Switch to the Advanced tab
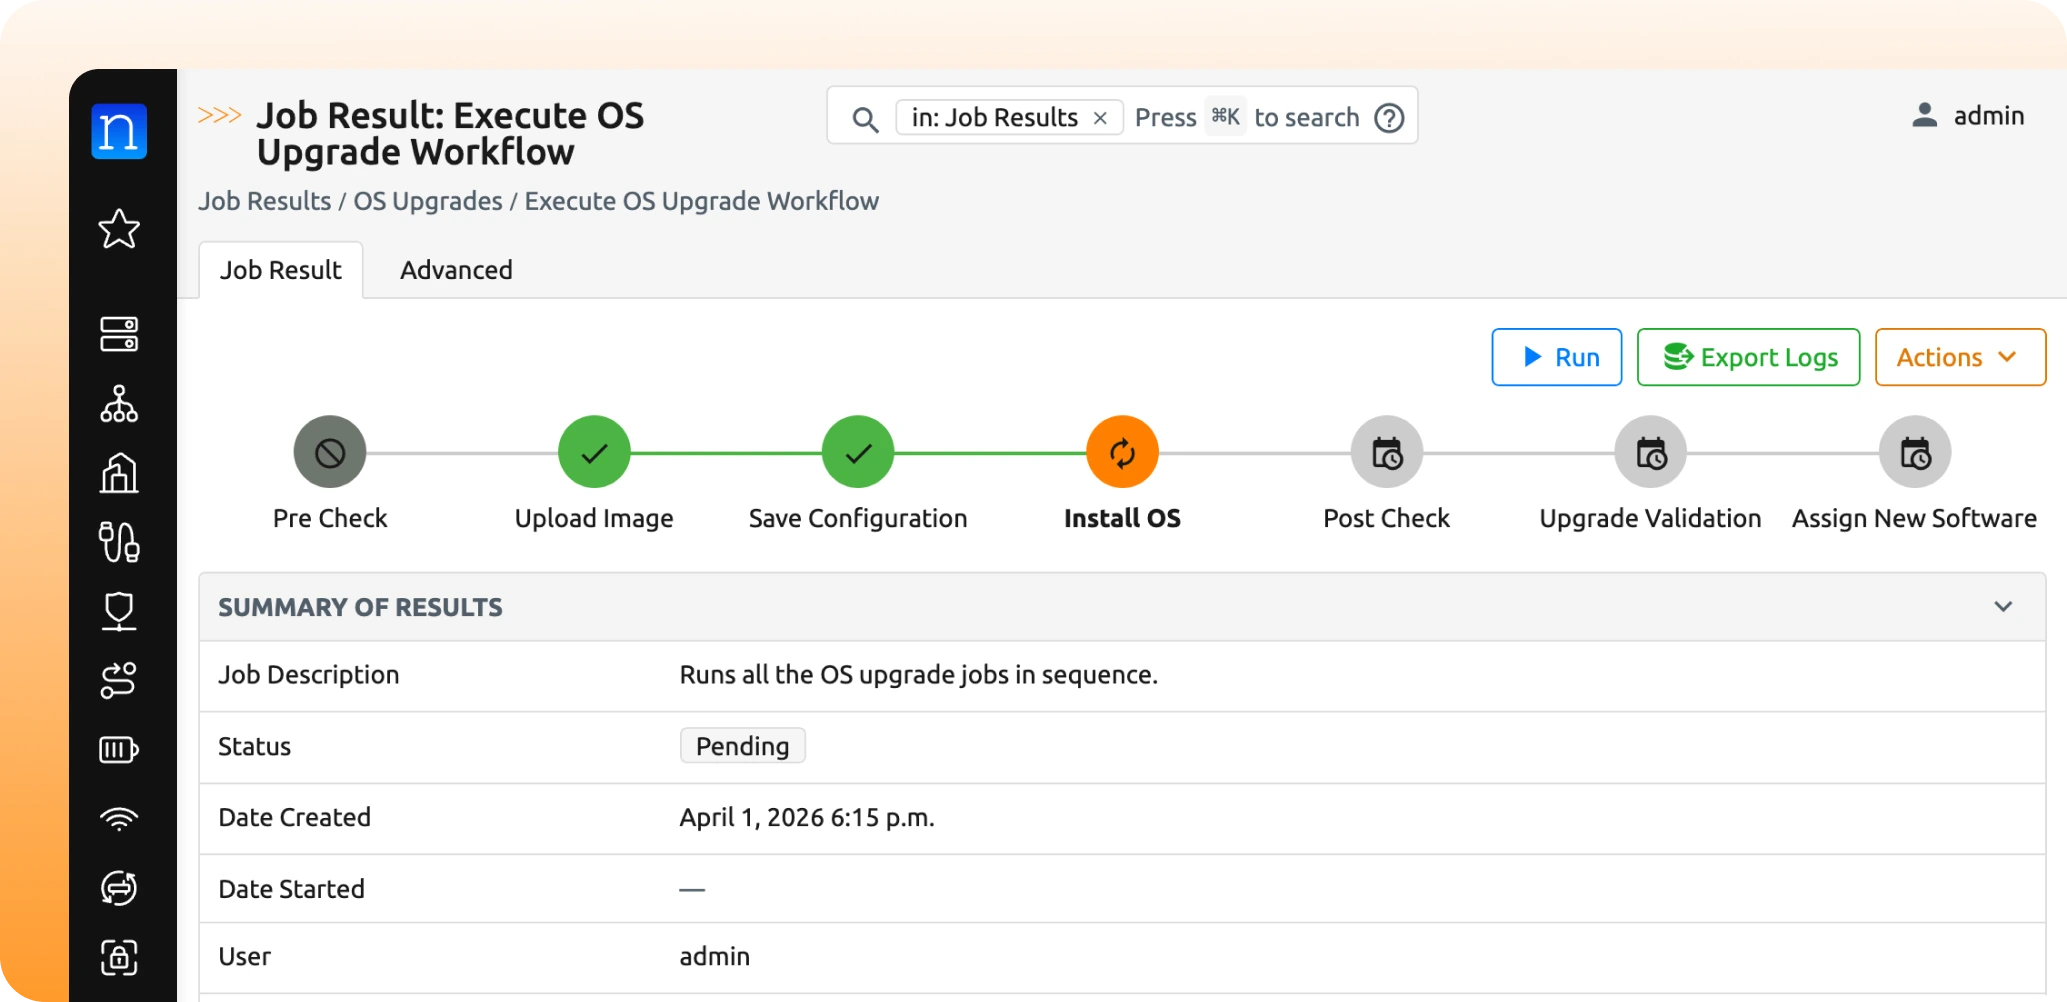This screenshot has width=2067, height=1002. coord(455,270)
